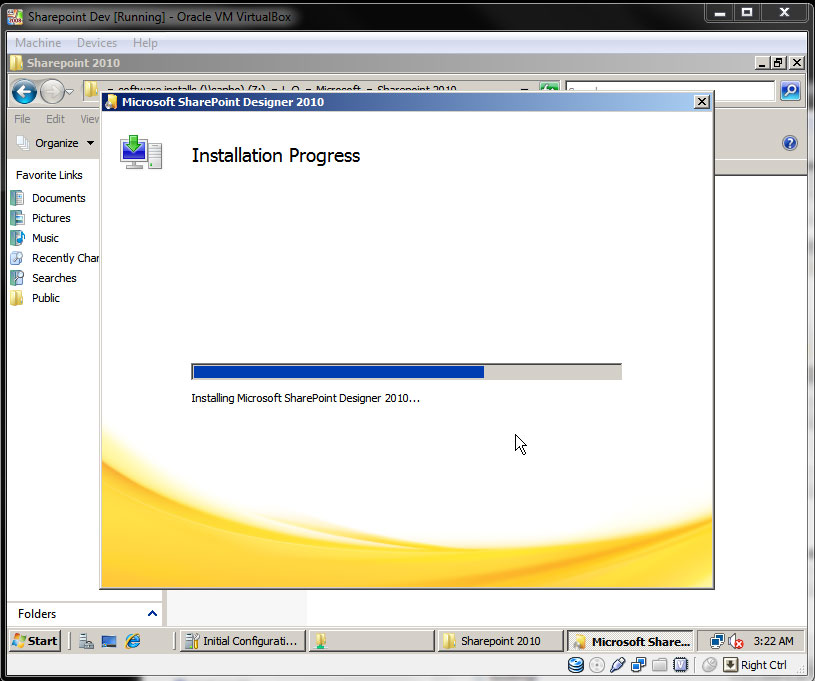Open VirtualBox Help menu
This screenshot has width=815, height=681.
[145, 43]
